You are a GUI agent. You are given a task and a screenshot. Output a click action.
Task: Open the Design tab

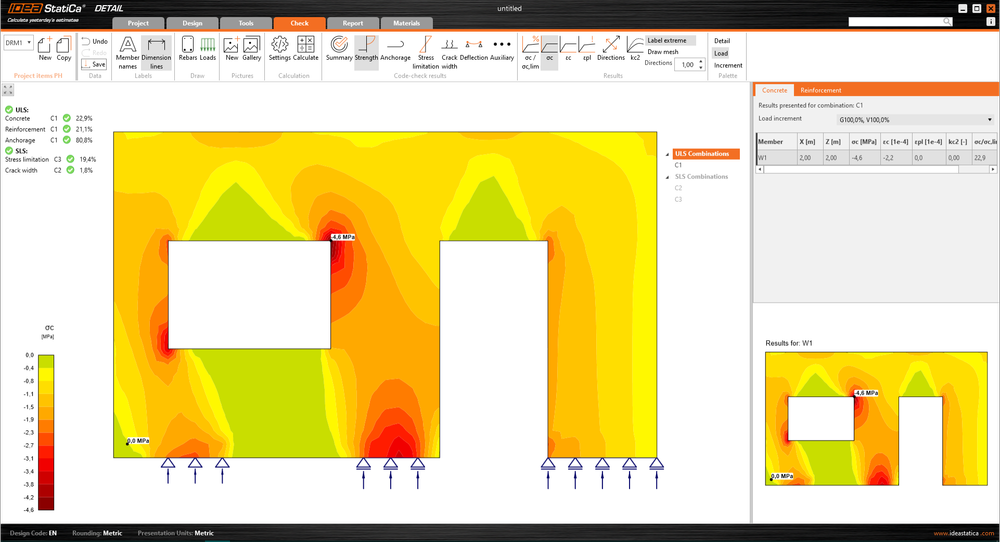coord(192,23)
